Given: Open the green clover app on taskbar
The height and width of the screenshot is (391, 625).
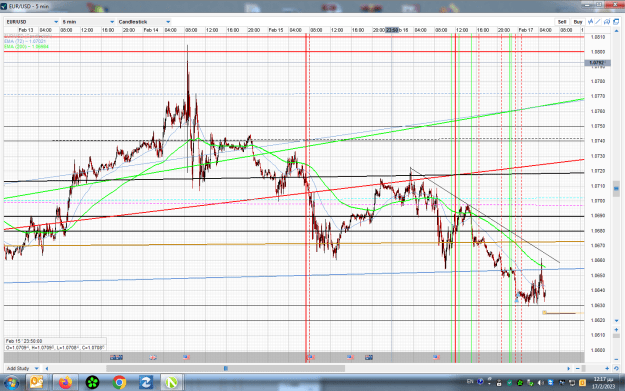Looking at the screenshot, I should click(x=92, y=383).
